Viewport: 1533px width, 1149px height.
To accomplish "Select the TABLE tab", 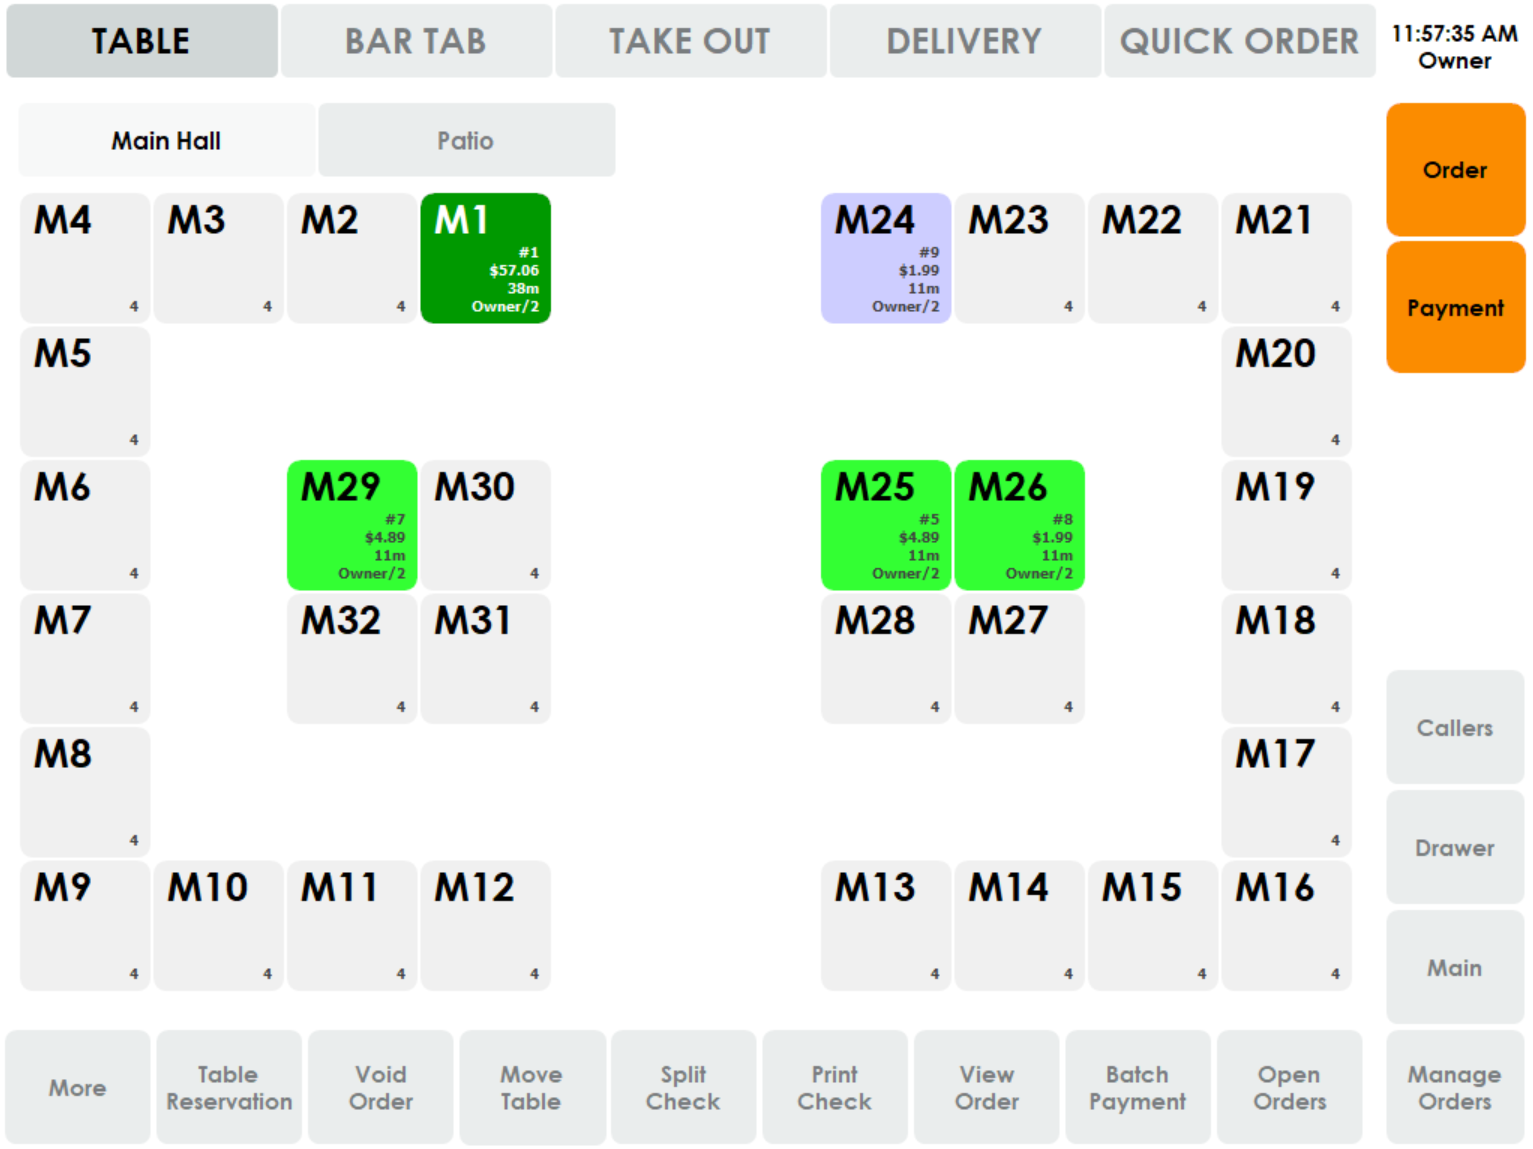I will [x=142, y=41].
